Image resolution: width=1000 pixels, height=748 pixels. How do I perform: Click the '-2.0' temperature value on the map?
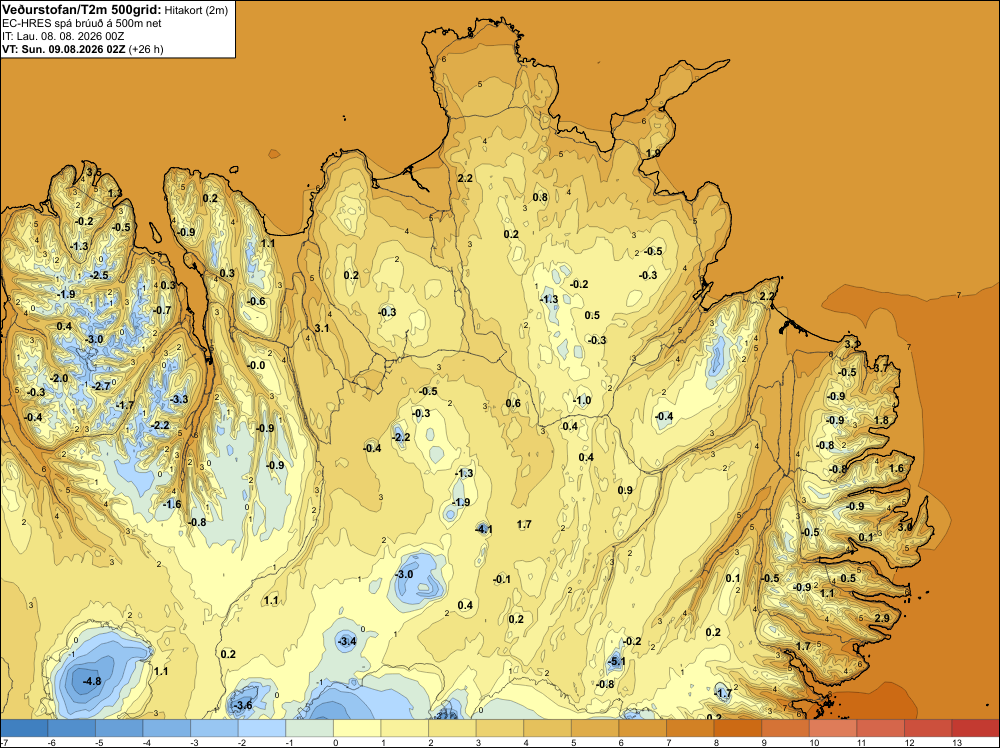(x=59, y=378)
